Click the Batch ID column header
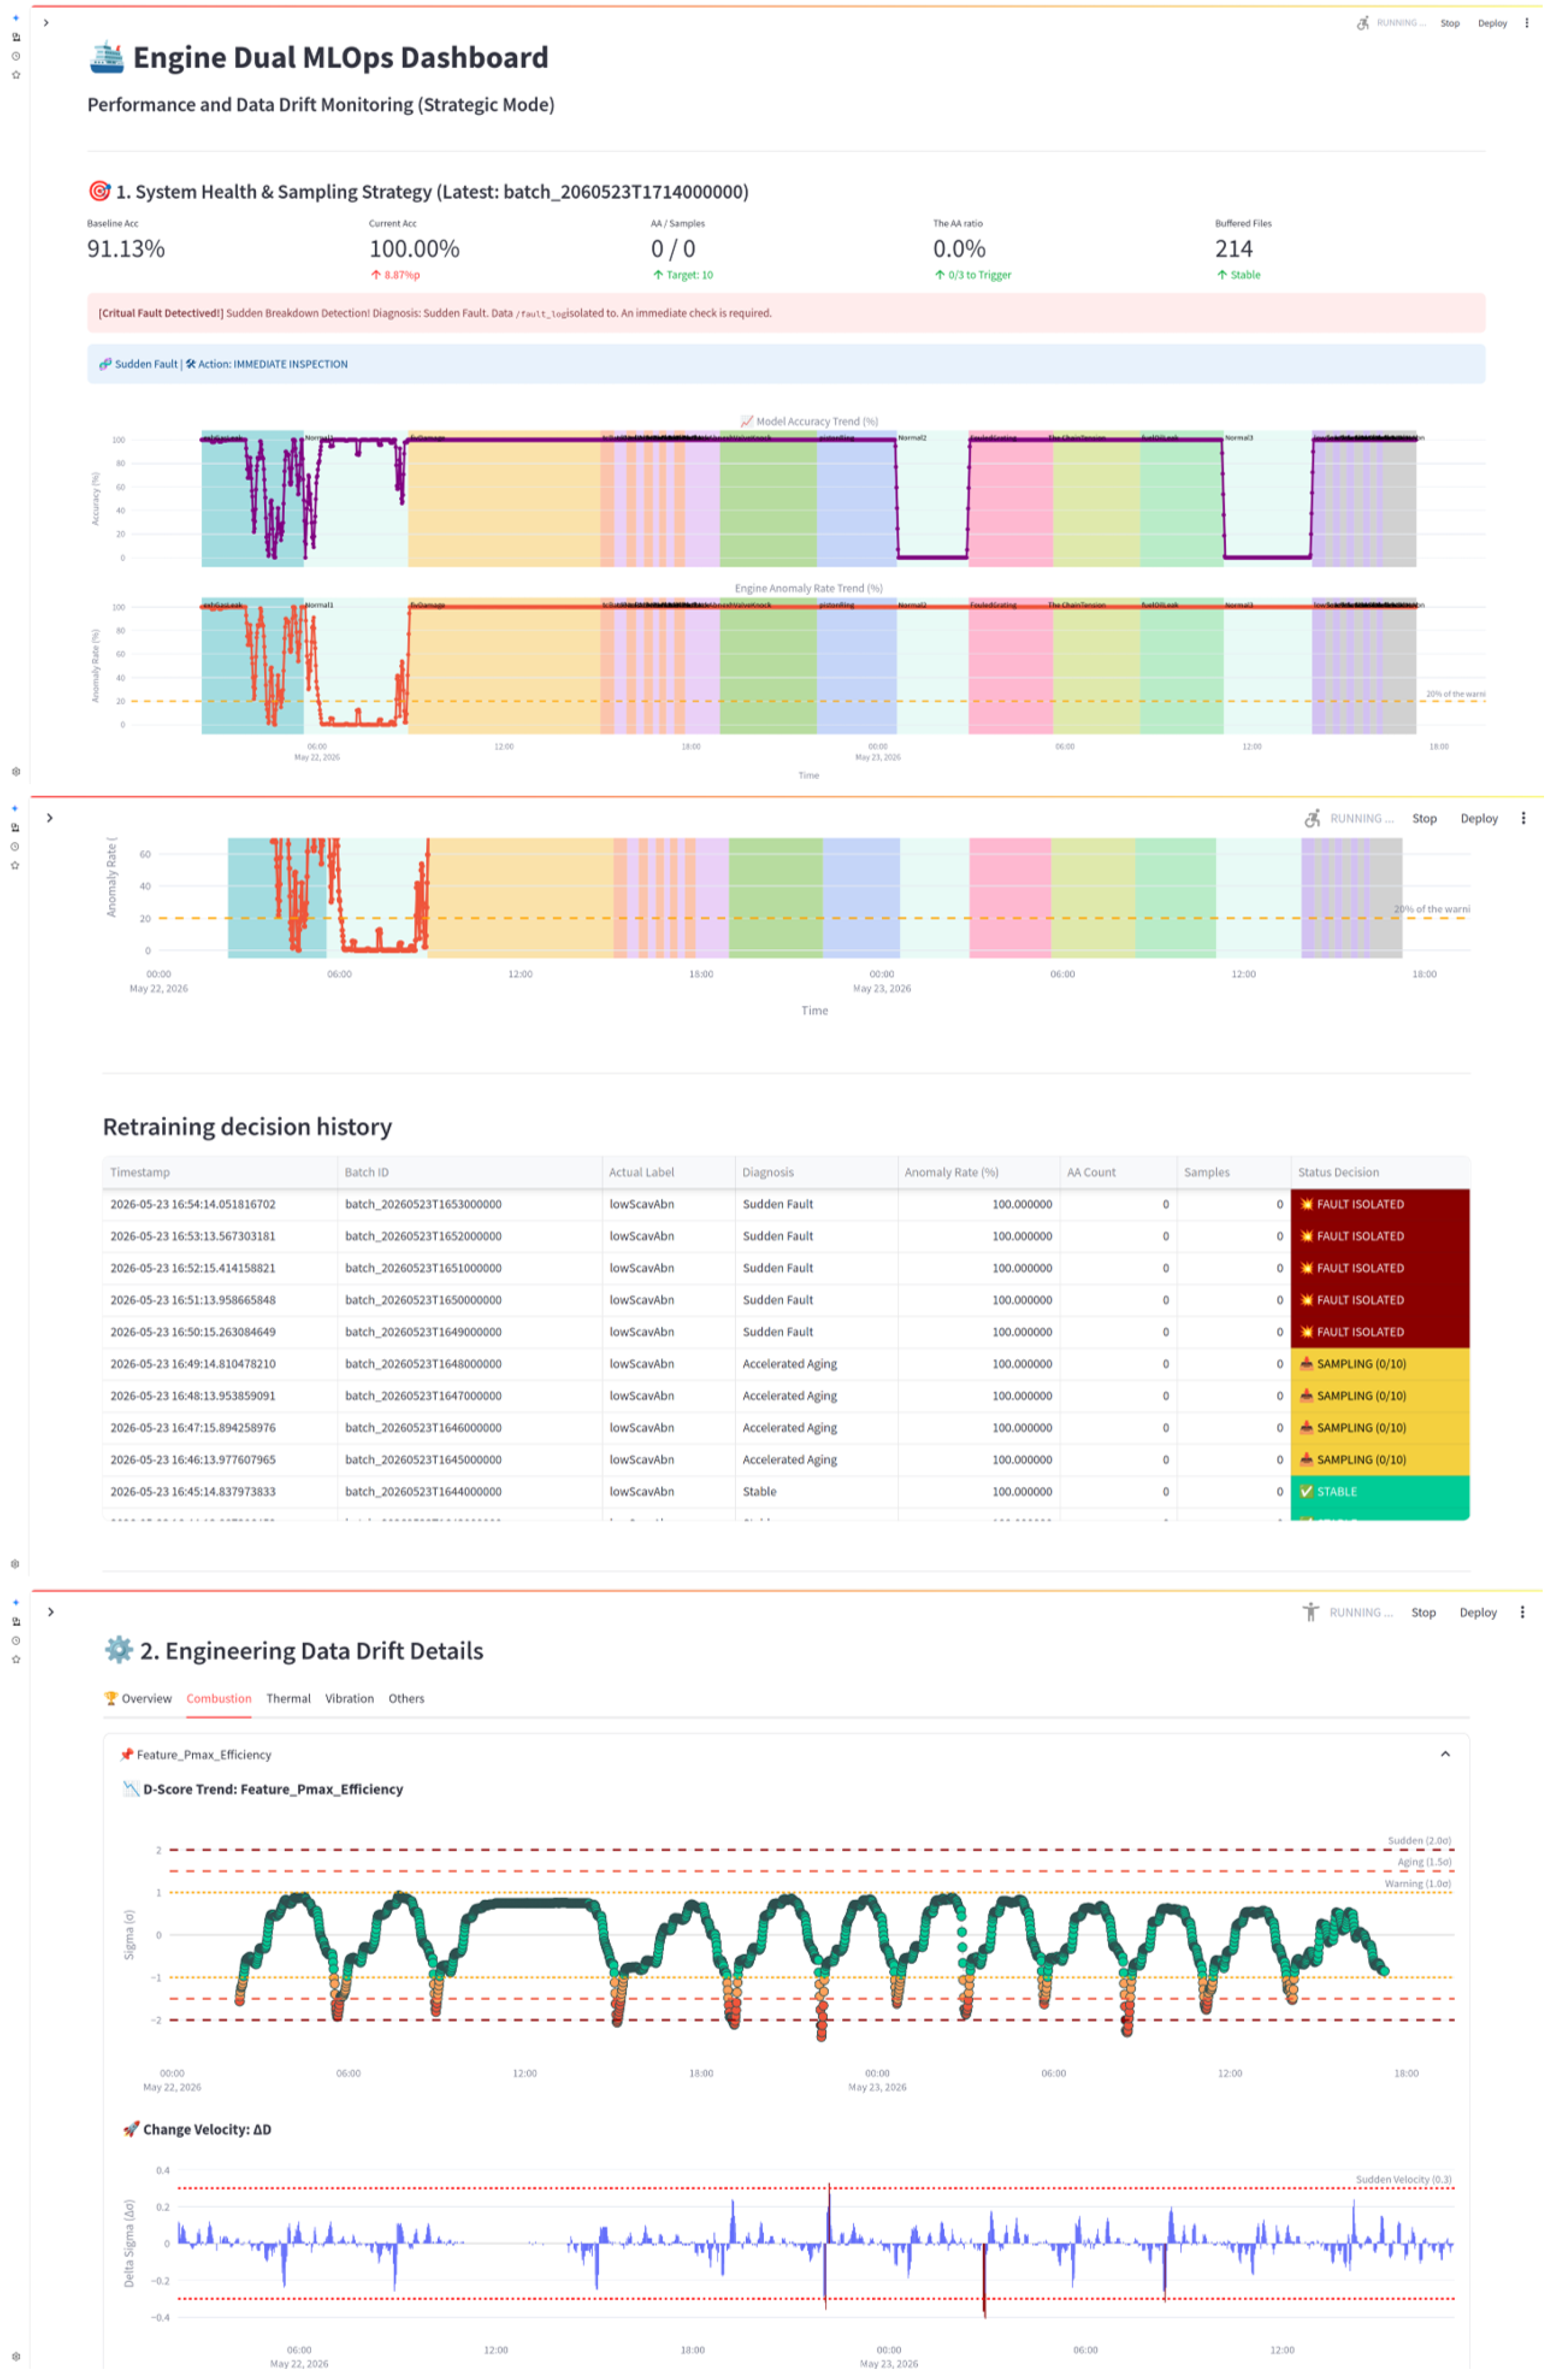Image resolution: width=1548 pixels, height=2380 pixels. pos(471,1173)
